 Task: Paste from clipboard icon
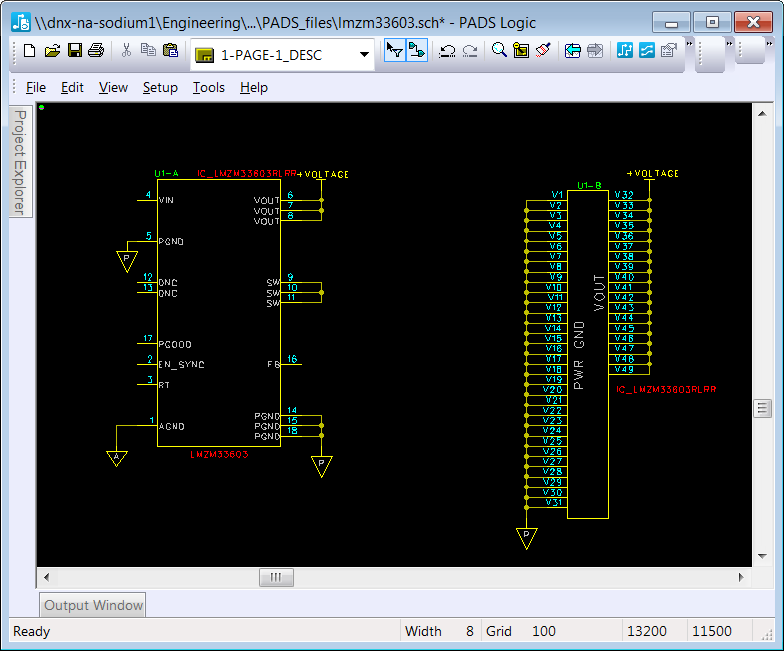[x=170, y=50]
